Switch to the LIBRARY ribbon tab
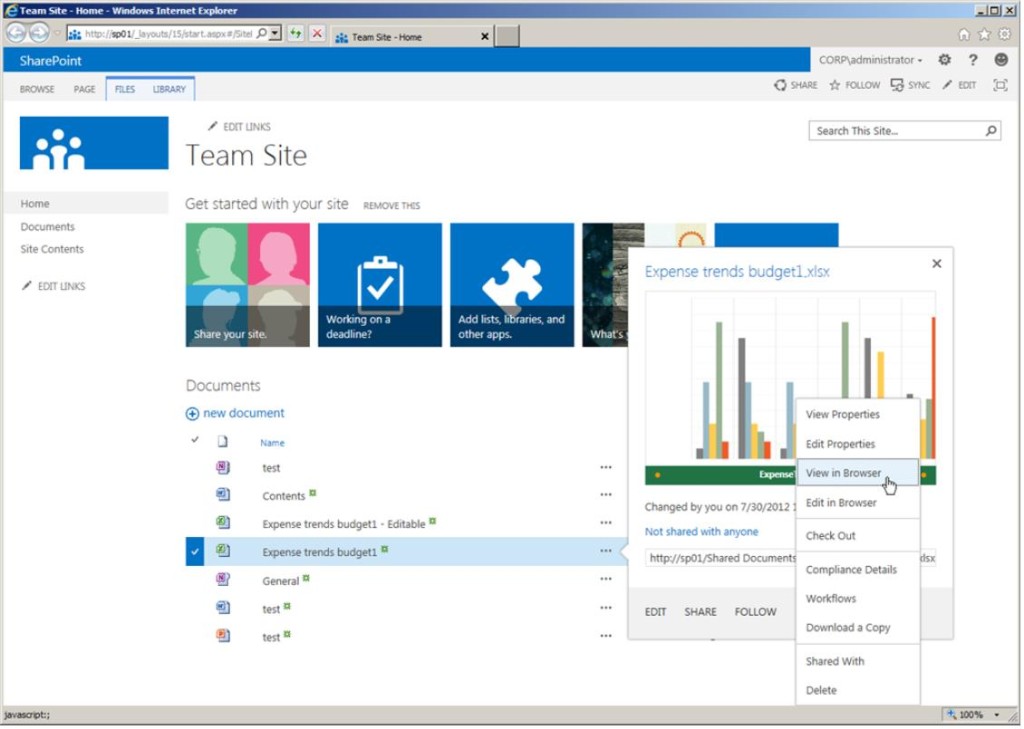Image resolution: width=1024 pixels, height=729 pixels. 168,89
